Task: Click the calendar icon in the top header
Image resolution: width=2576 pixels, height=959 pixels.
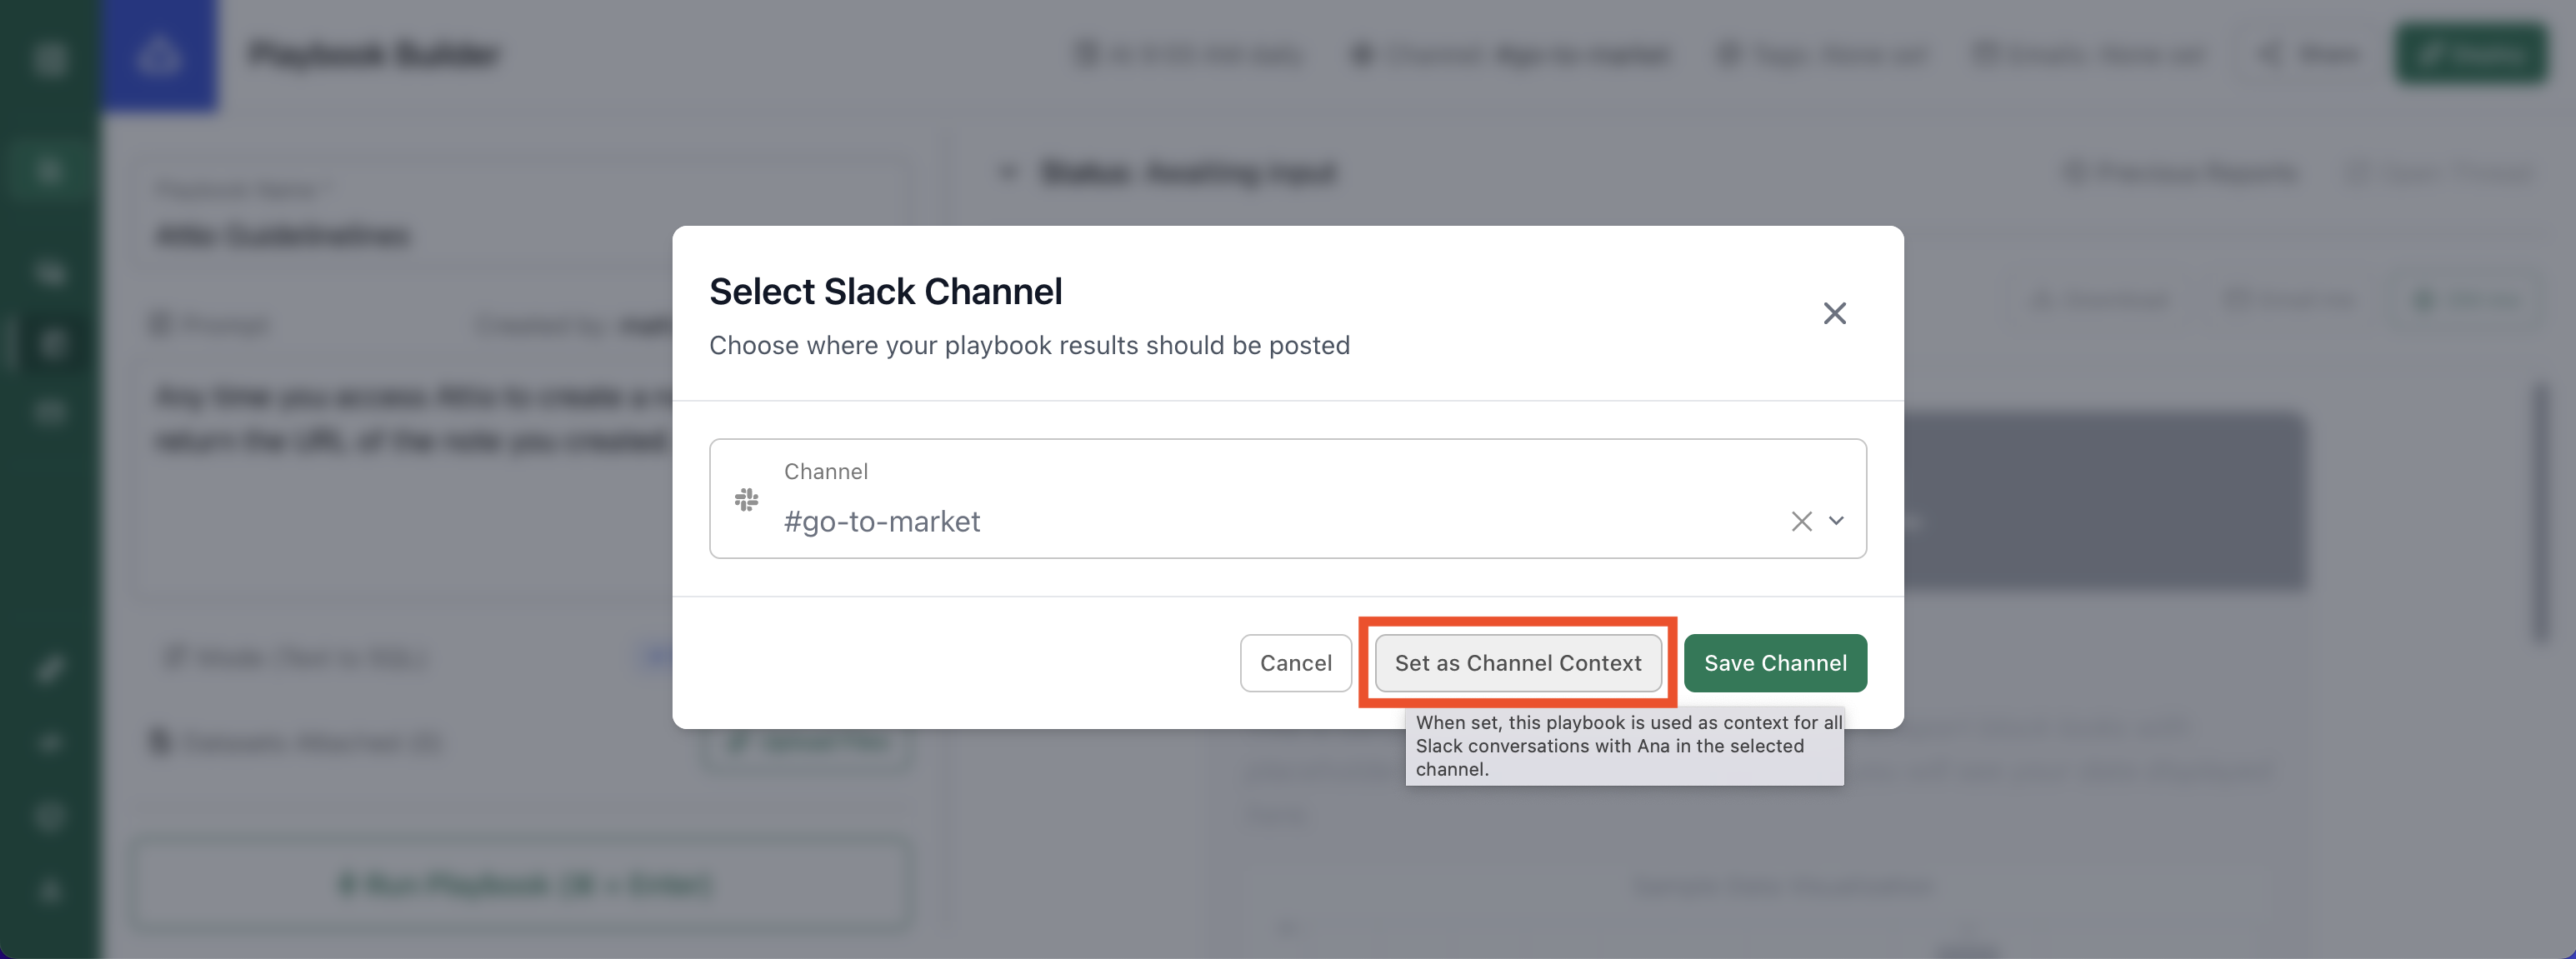Action: pos(1086,55)
